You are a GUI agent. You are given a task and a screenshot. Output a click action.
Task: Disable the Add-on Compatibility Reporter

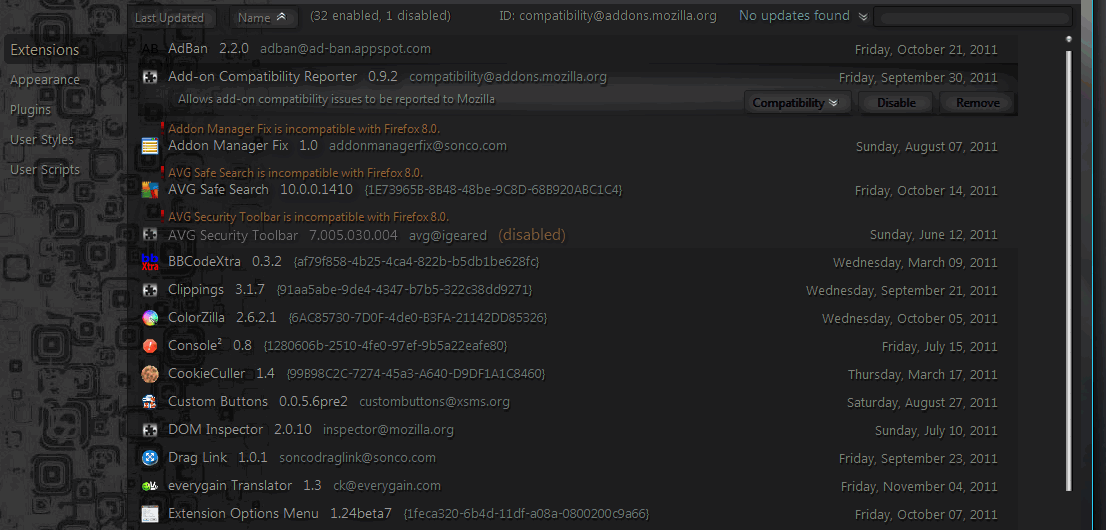(896, 102)
